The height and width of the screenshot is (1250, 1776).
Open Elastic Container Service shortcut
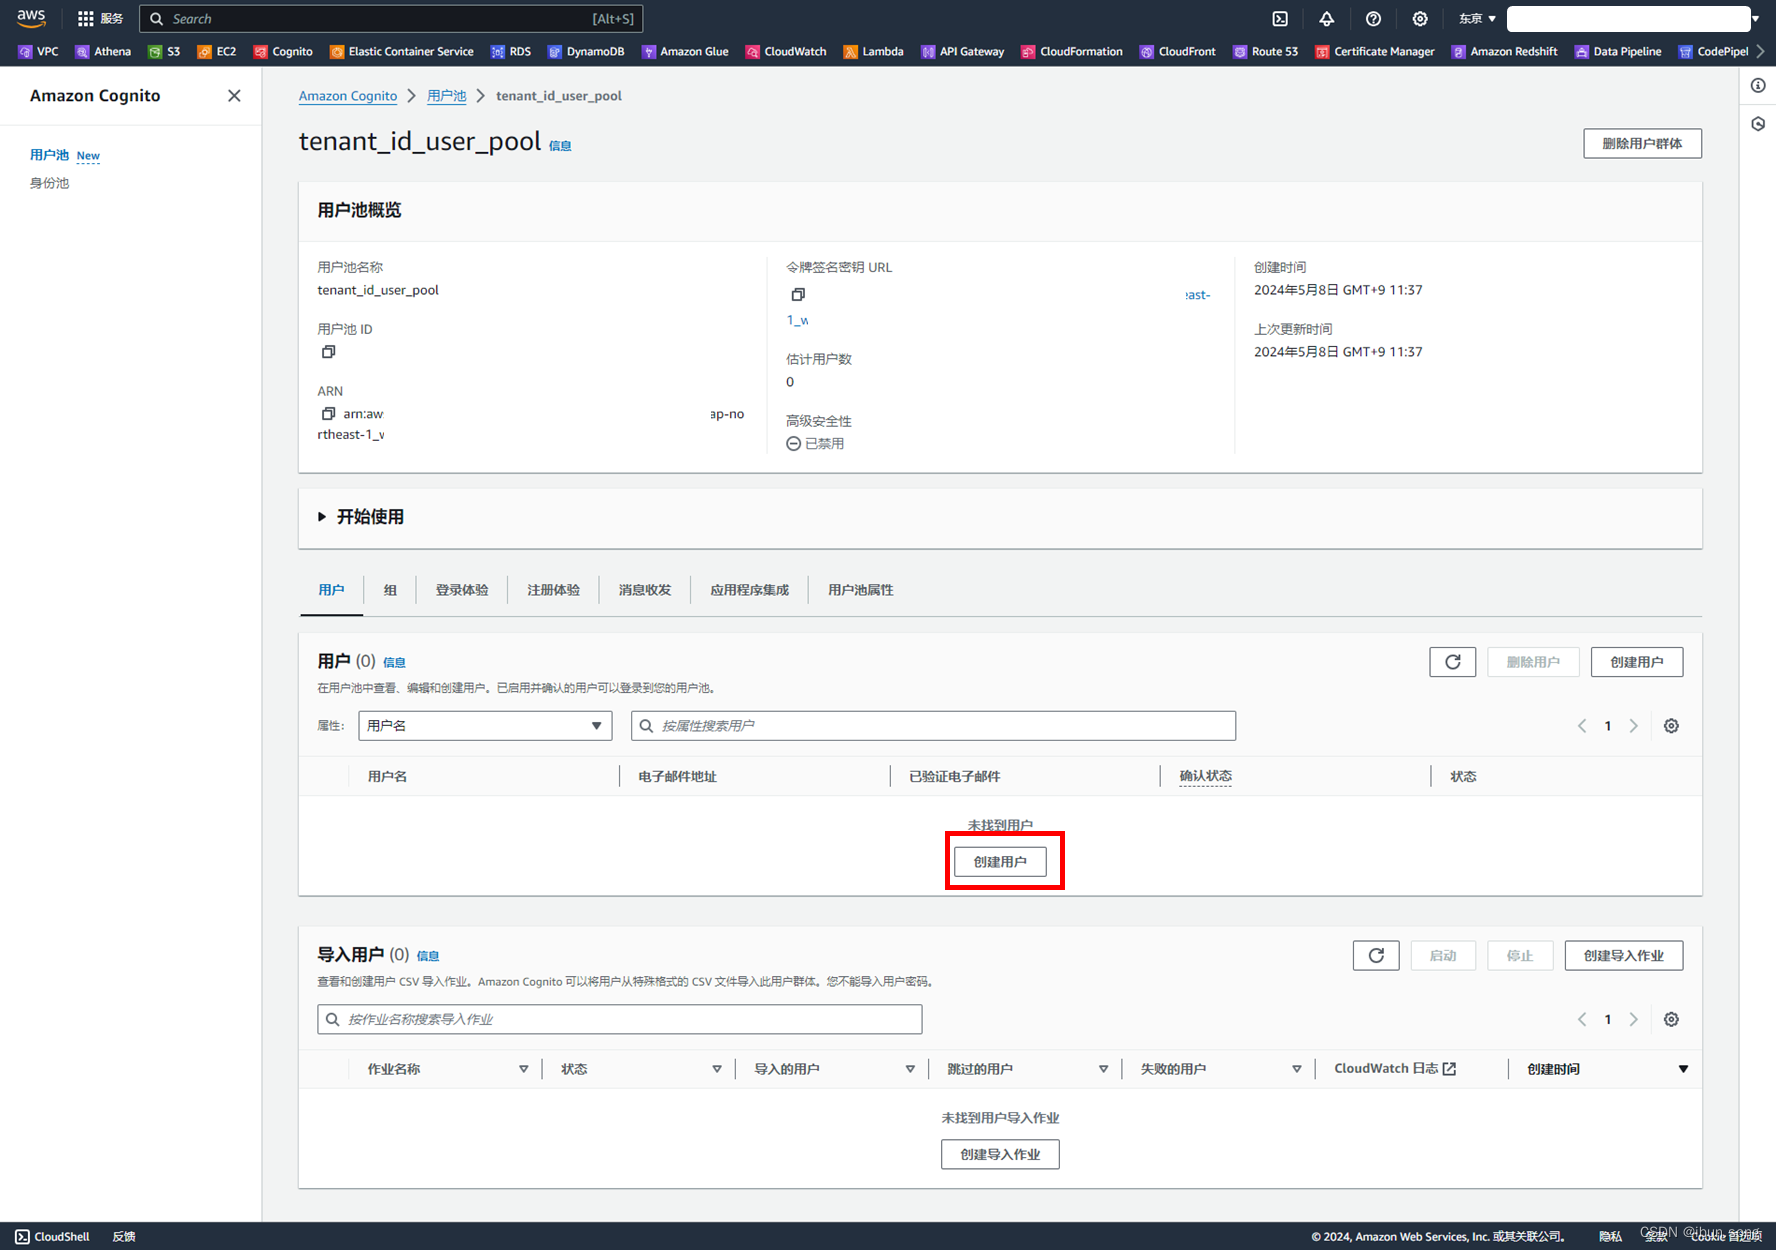(401, 52)
